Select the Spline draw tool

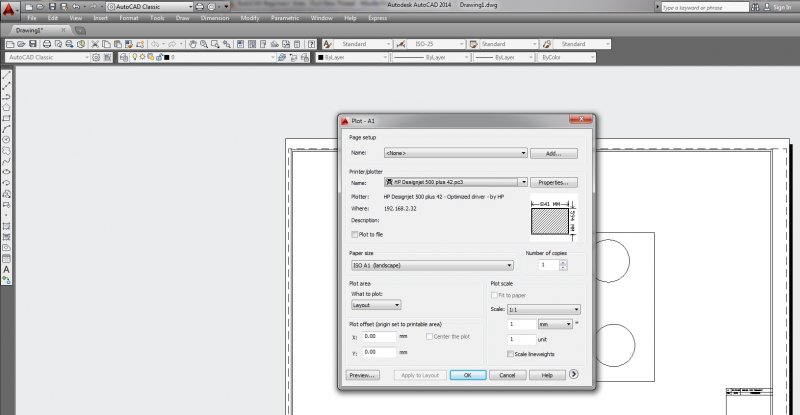point(7,161)
